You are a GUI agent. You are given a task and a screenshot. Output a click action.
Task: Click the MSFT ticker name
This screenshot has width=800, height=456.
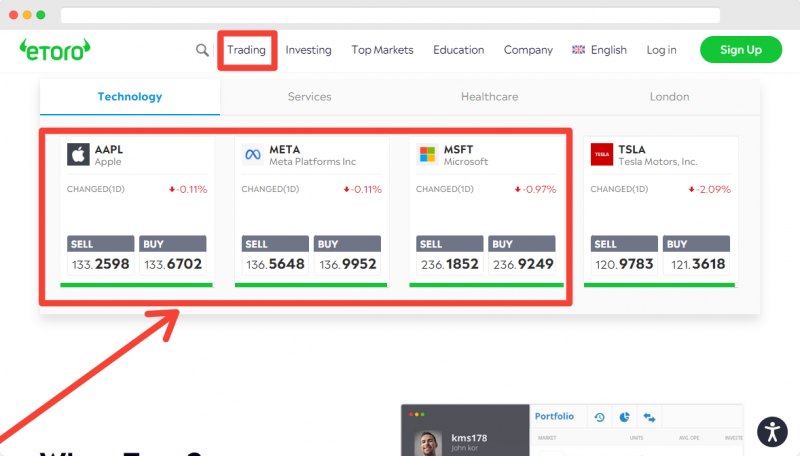(x=458, y=149)
